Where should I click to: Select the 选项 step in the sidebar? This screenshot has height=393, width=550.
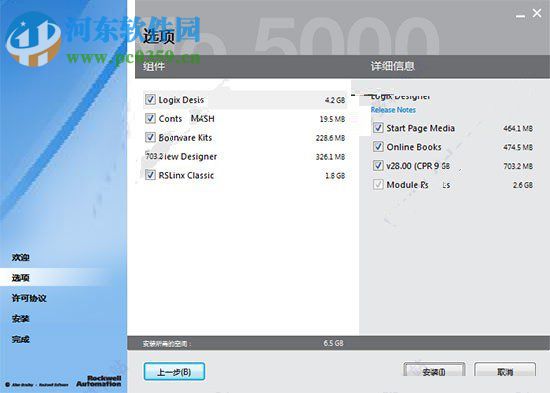coord(21,278)
